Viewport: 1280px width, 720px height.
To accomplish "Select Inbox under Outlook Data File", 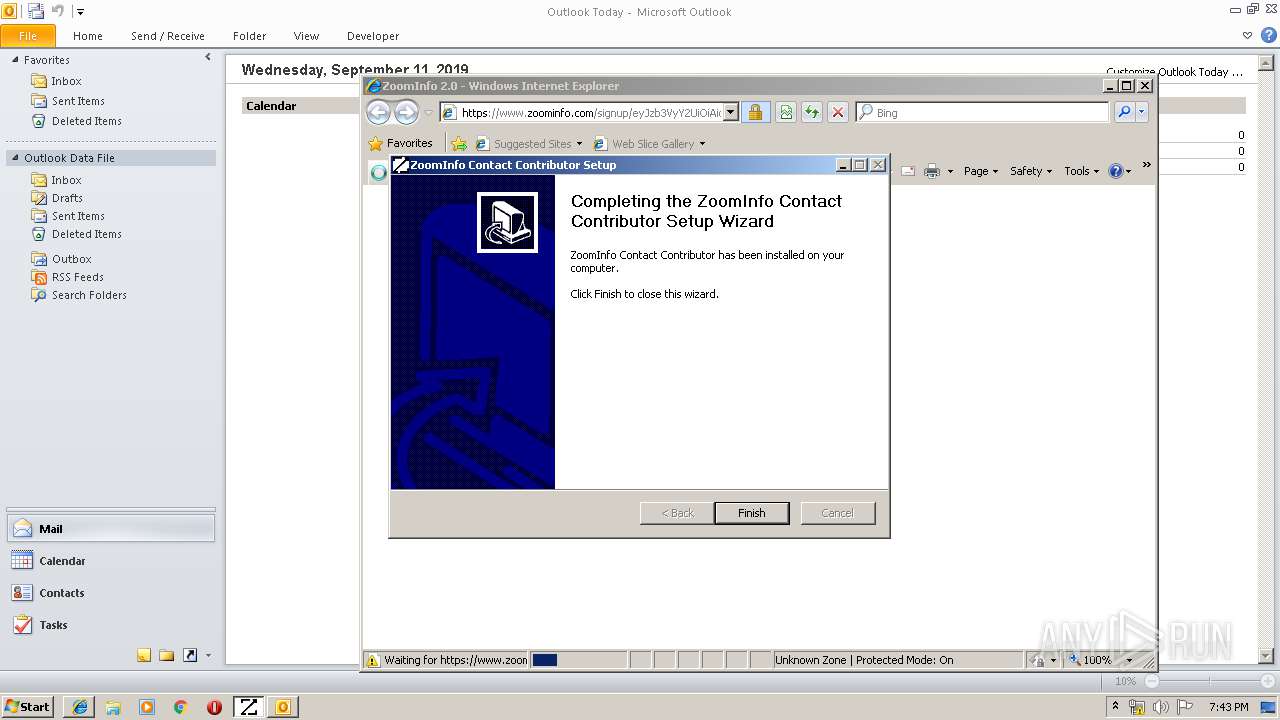I will coord(66,180).
